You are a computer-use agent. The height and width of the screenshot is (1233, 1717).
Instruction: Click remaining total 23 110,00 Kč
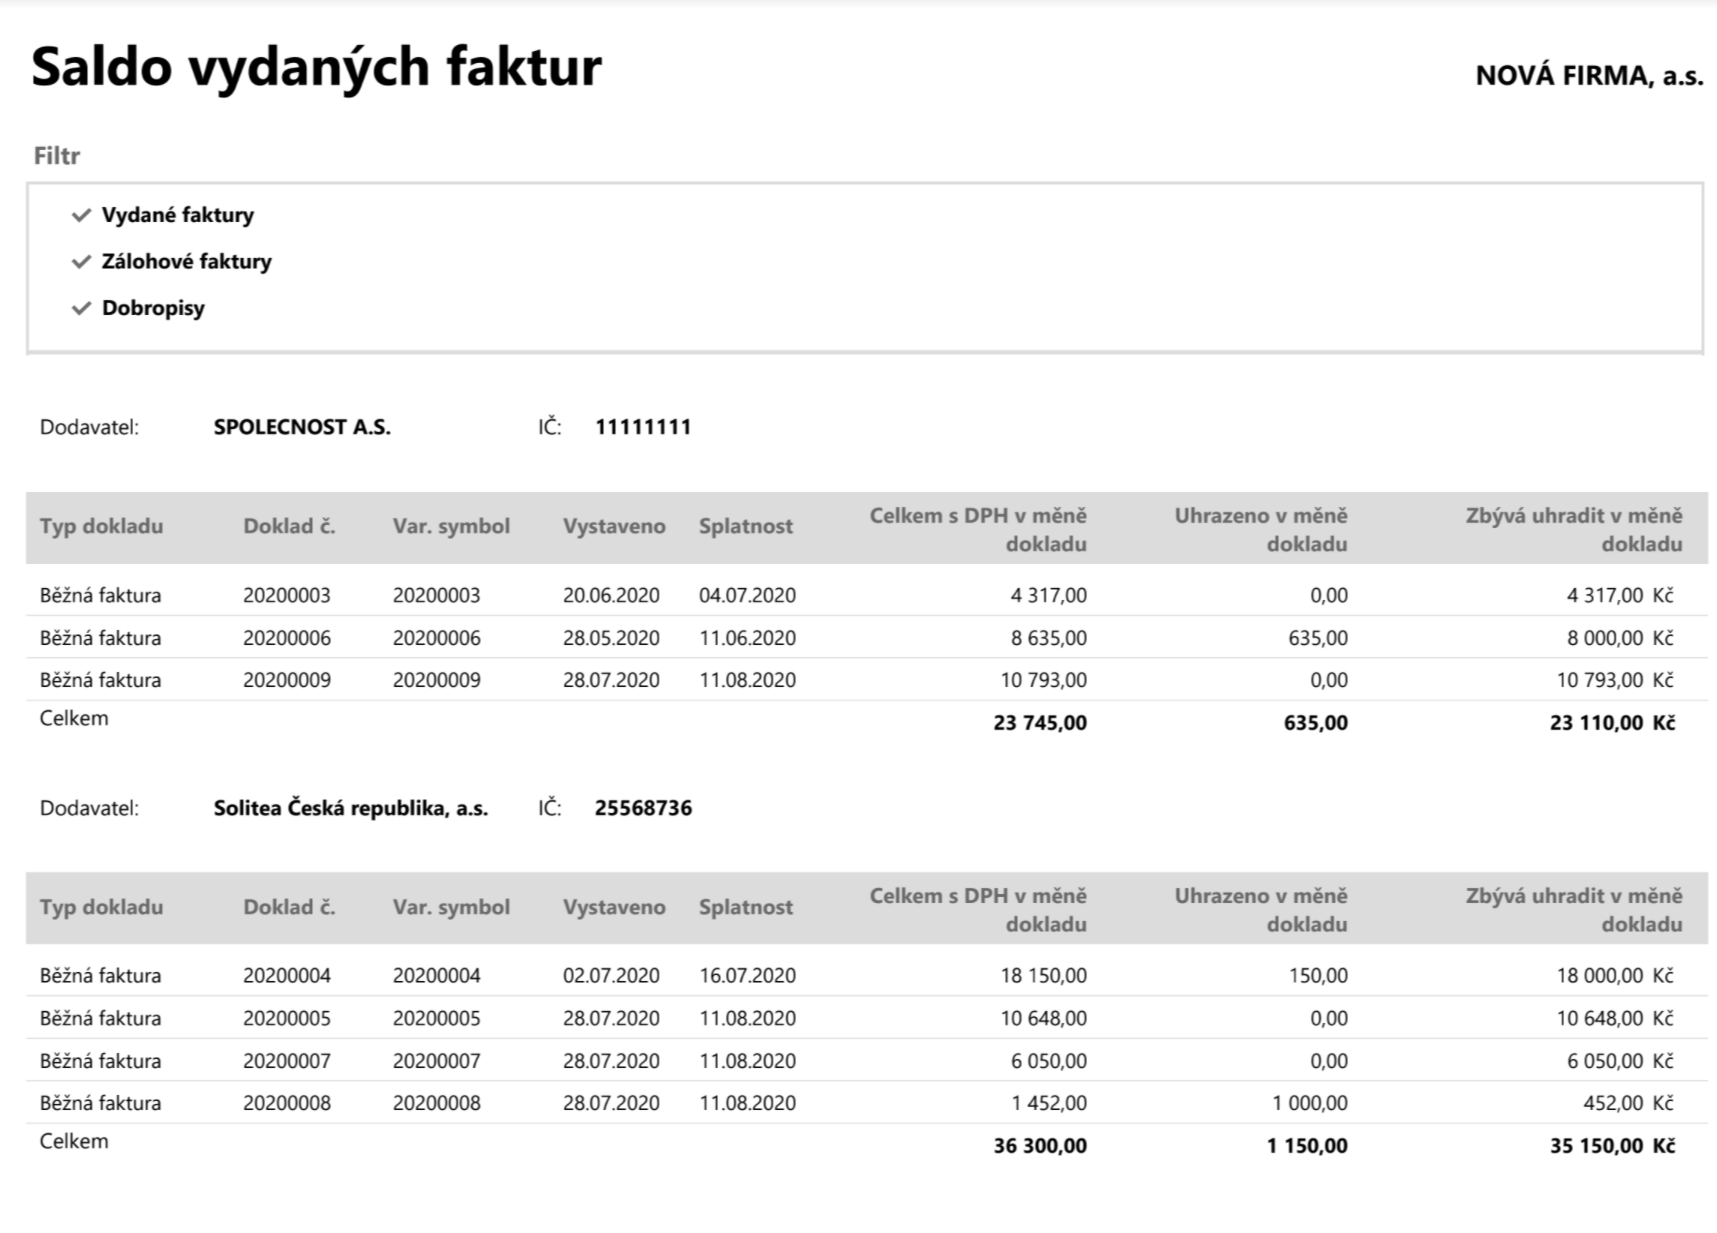point(1612,723)
